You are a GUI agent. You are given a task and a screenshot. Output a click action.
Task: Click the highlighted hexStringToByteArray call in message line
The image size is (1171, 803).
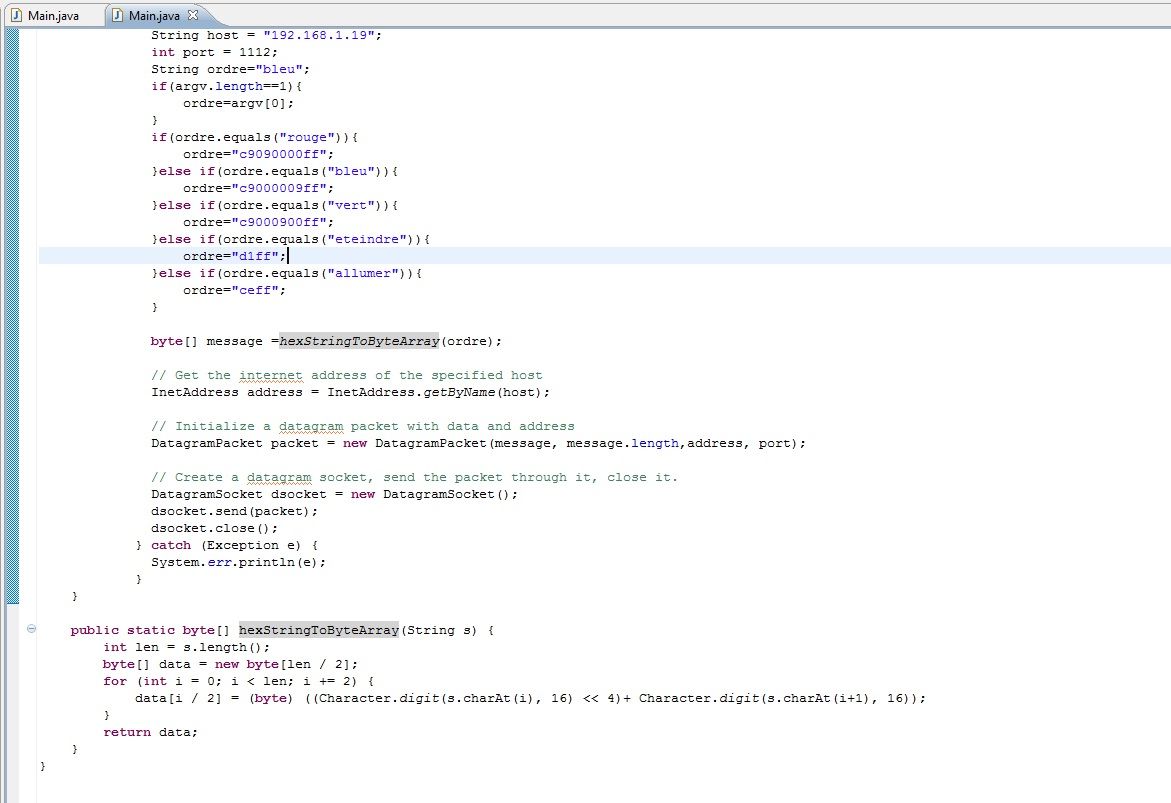[x=359, y=341]
